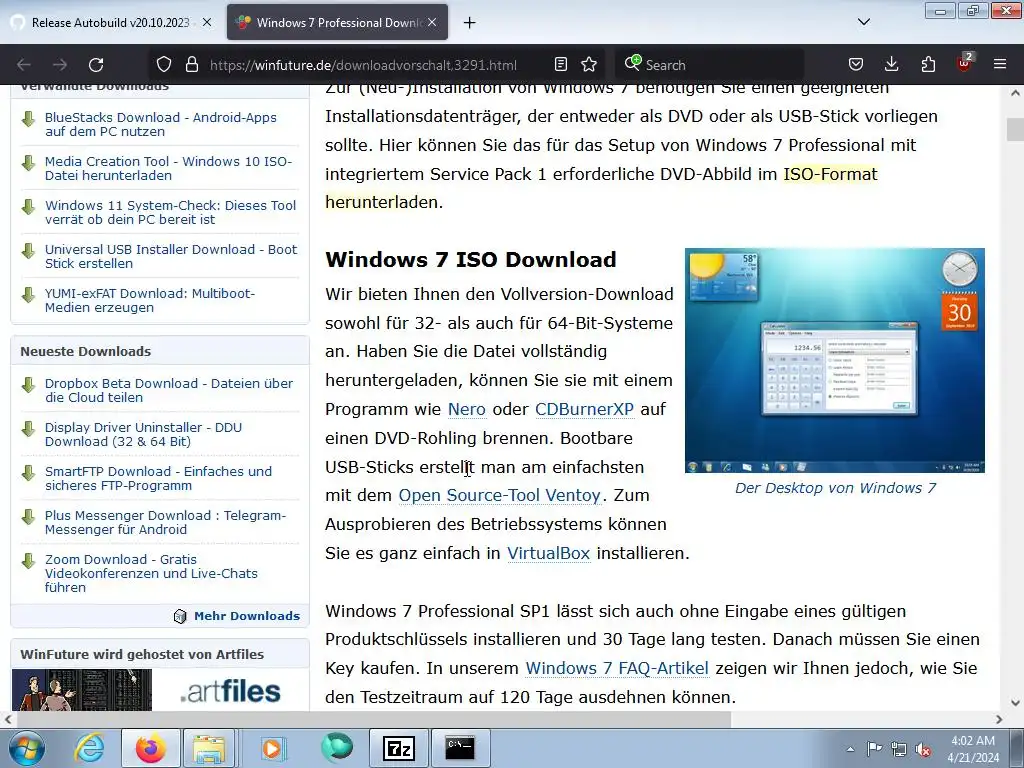Open the tracking protection shield icon
1024x768 pixels.
[x=164, y=65]
